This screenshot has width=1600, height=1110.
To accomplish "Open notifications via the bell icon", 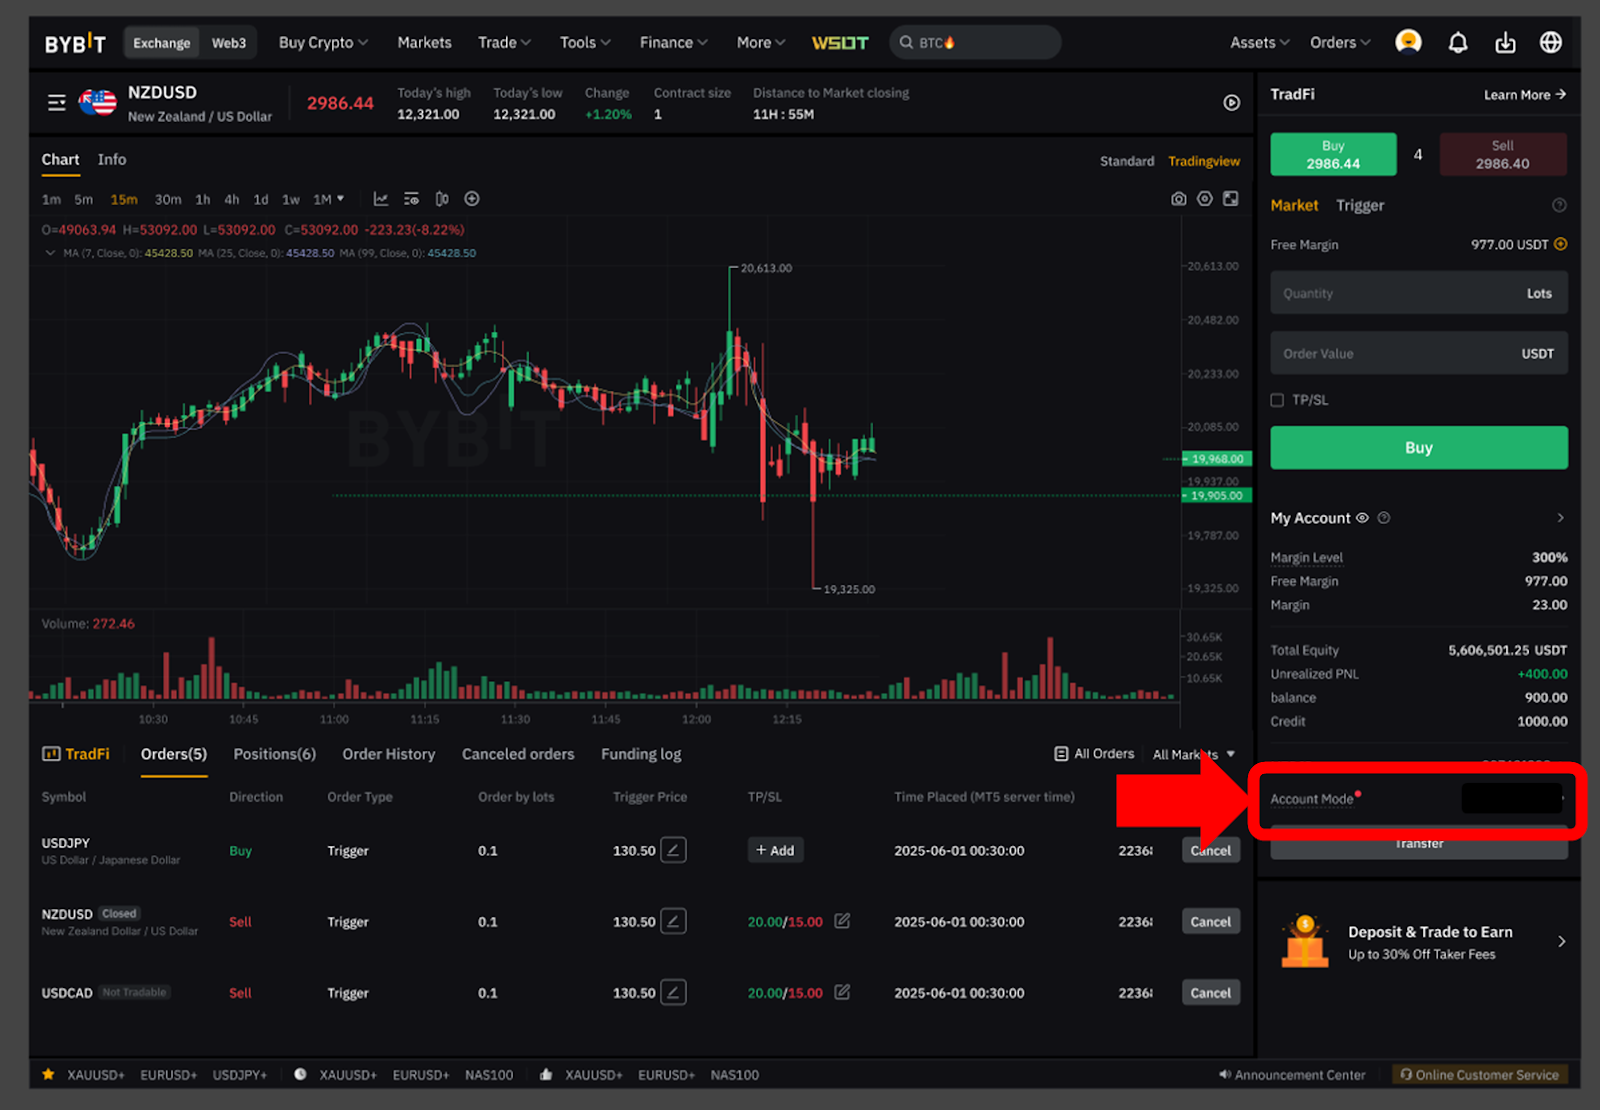I will (x=1458, y=42).
